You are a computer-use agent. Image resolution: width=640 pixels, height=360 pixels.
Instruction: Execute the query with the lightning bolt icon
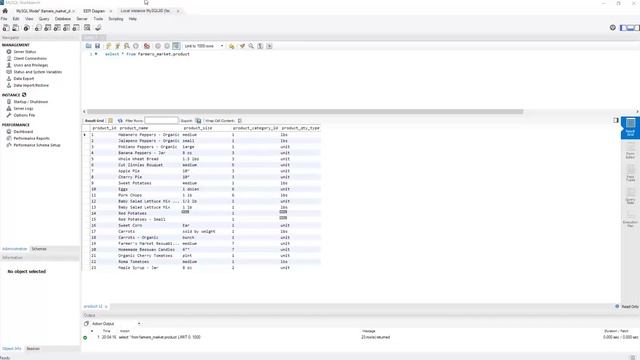(x=109, y=46)
